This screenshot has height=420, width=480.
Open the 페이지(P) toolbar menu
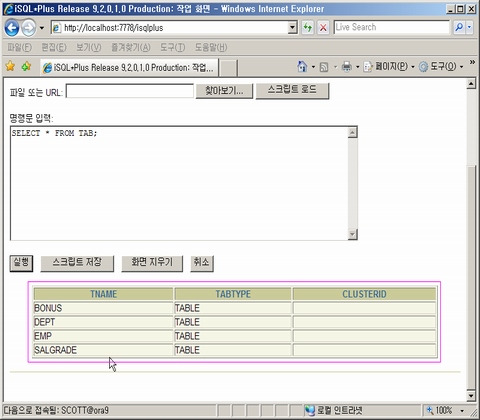coord(389,67)
